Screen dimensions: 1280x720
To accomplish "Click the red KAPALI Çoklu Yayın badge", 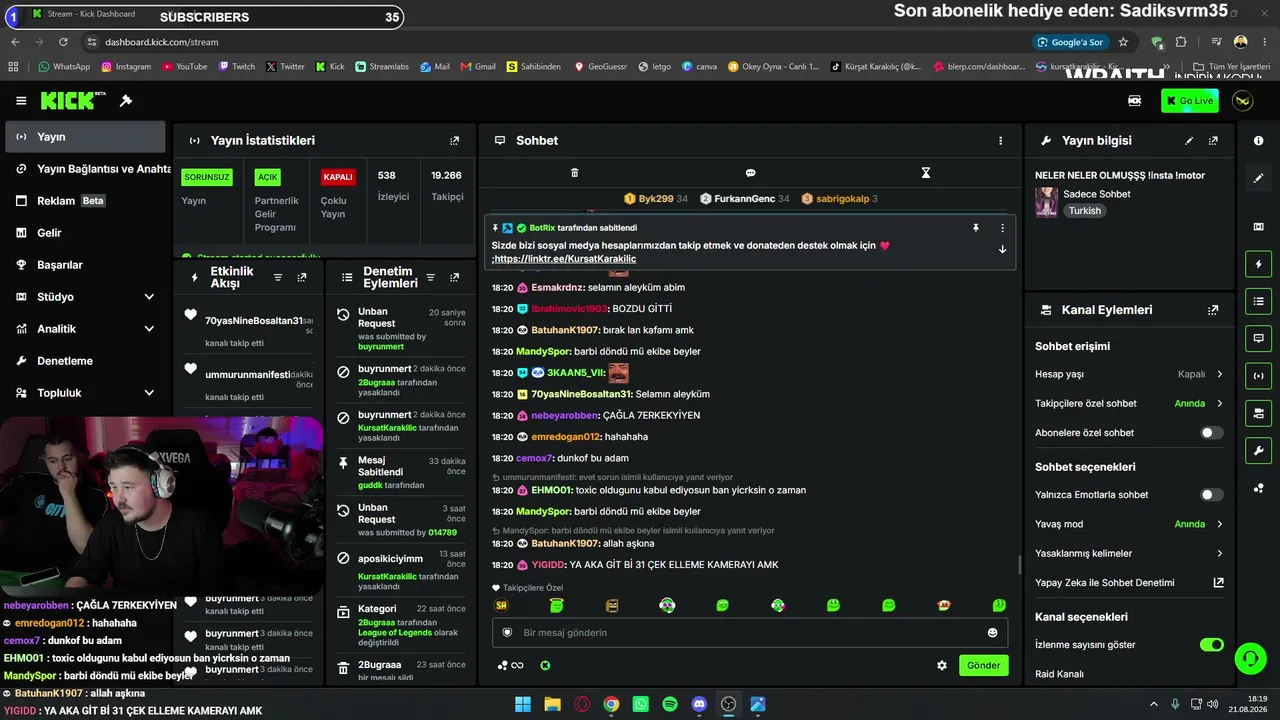I will [338, 177].
